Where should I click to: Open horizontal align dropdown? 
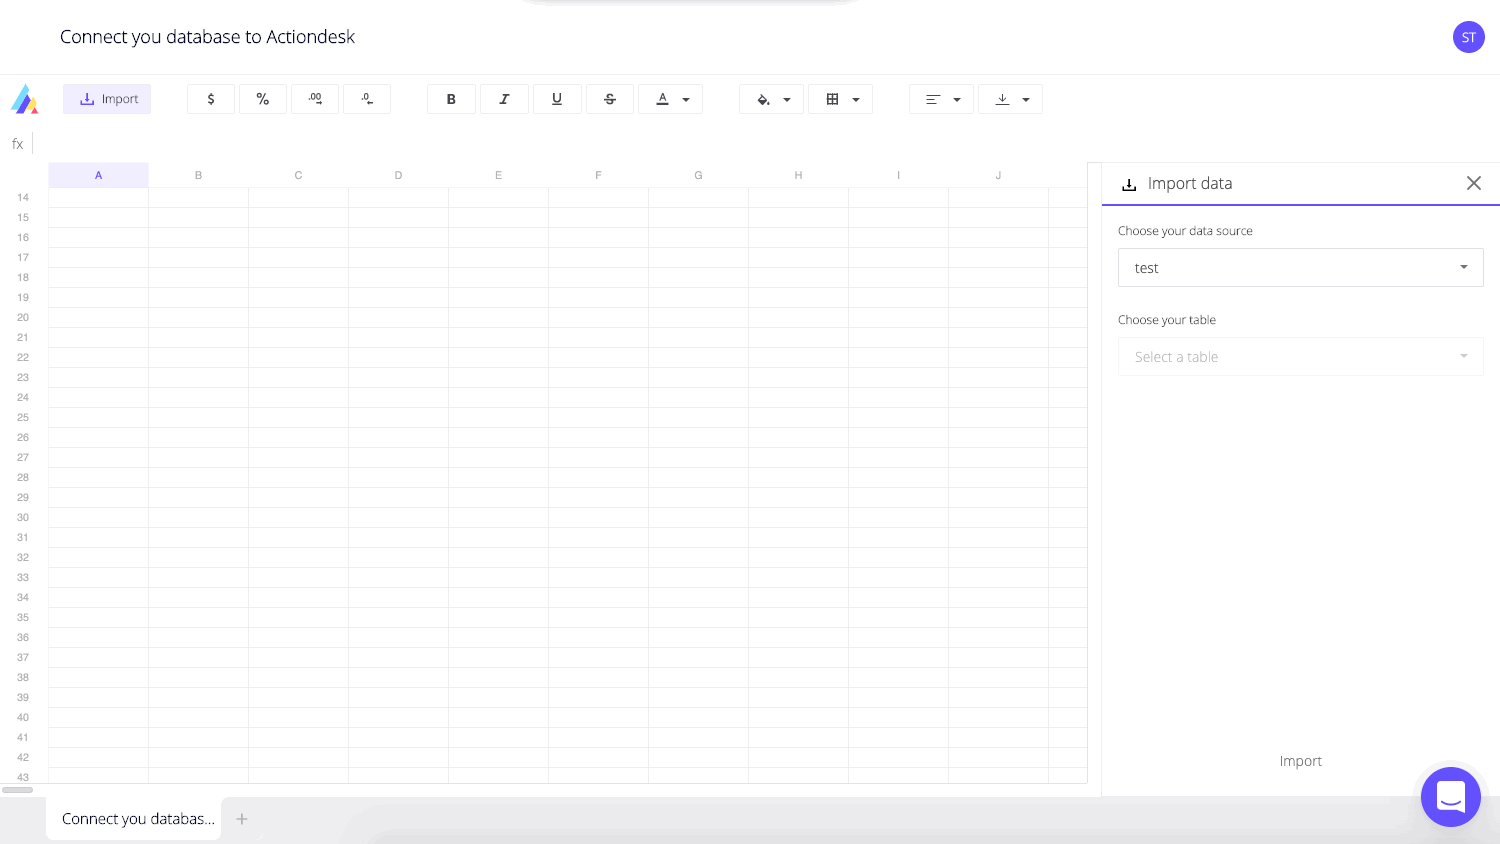pyautogui.click(x=941, y=99)
